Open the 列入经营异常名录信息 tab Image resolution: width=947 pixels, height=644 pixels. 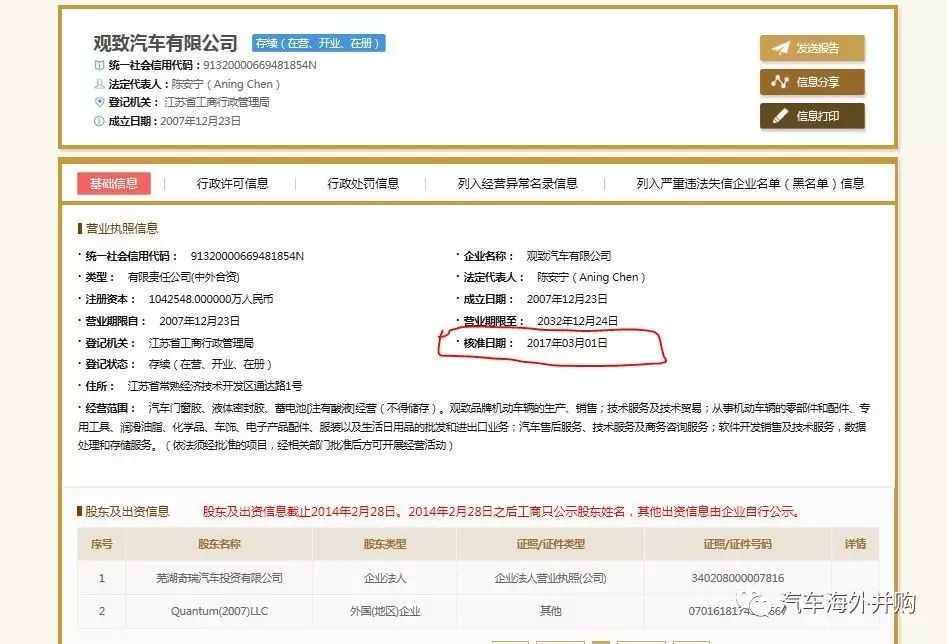[x=518, y=183]
